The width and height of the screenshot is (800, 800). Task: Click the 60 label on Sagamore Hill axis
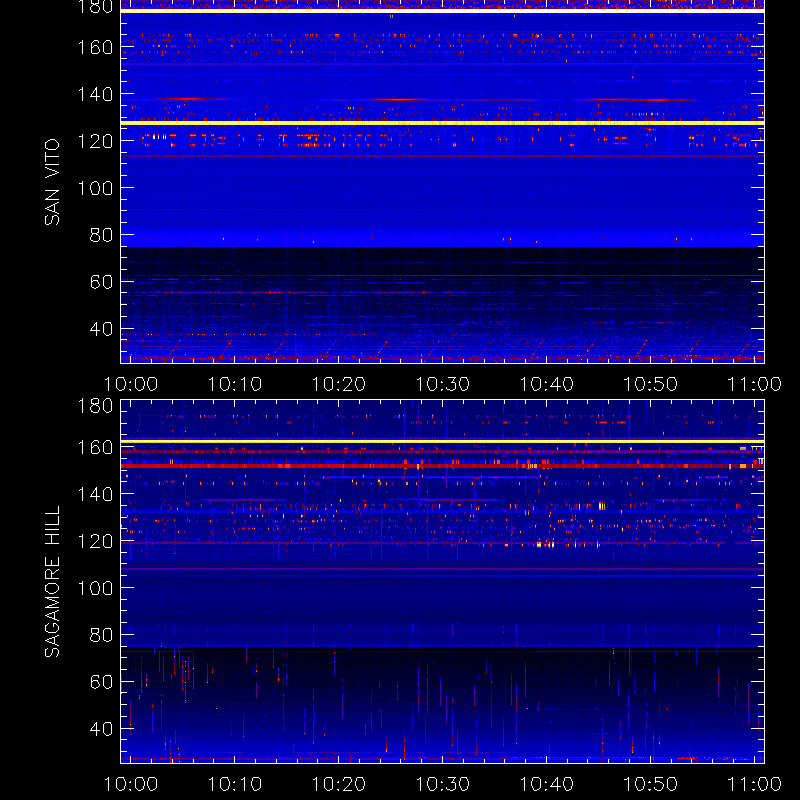[102, 682]
